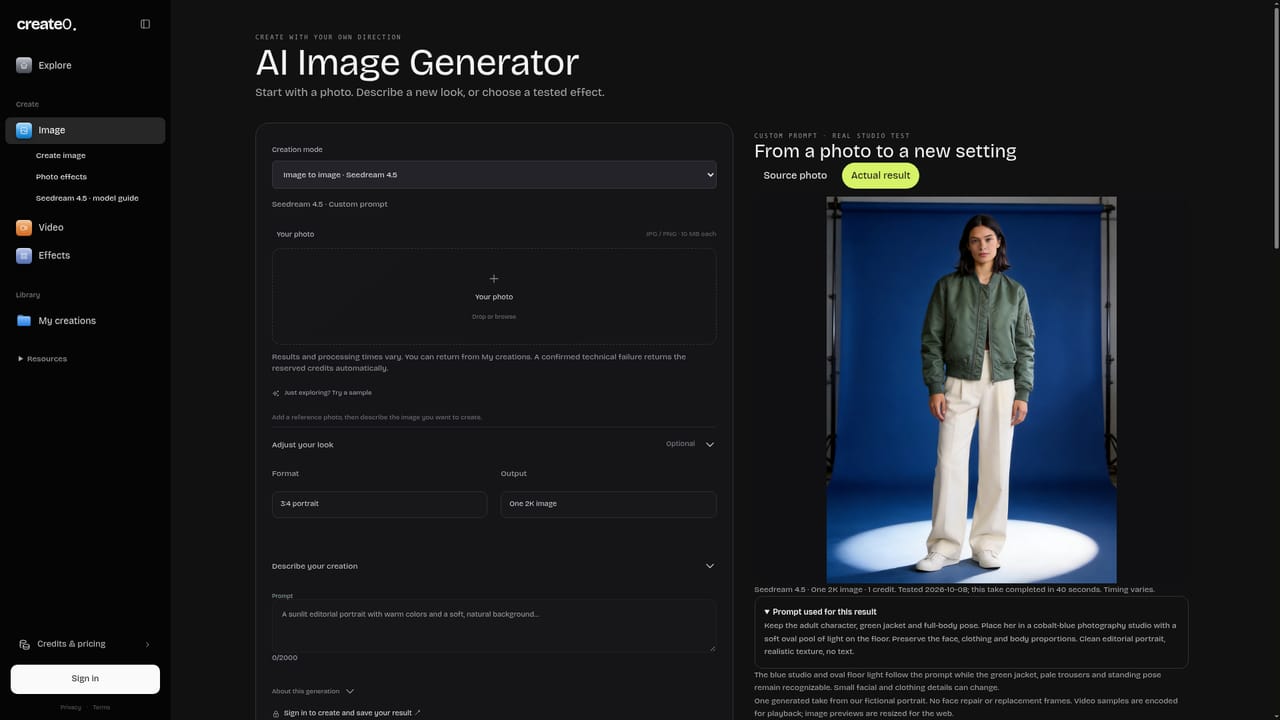Open Create image page
Screen dimensions: 1280x720
(61, 155)
